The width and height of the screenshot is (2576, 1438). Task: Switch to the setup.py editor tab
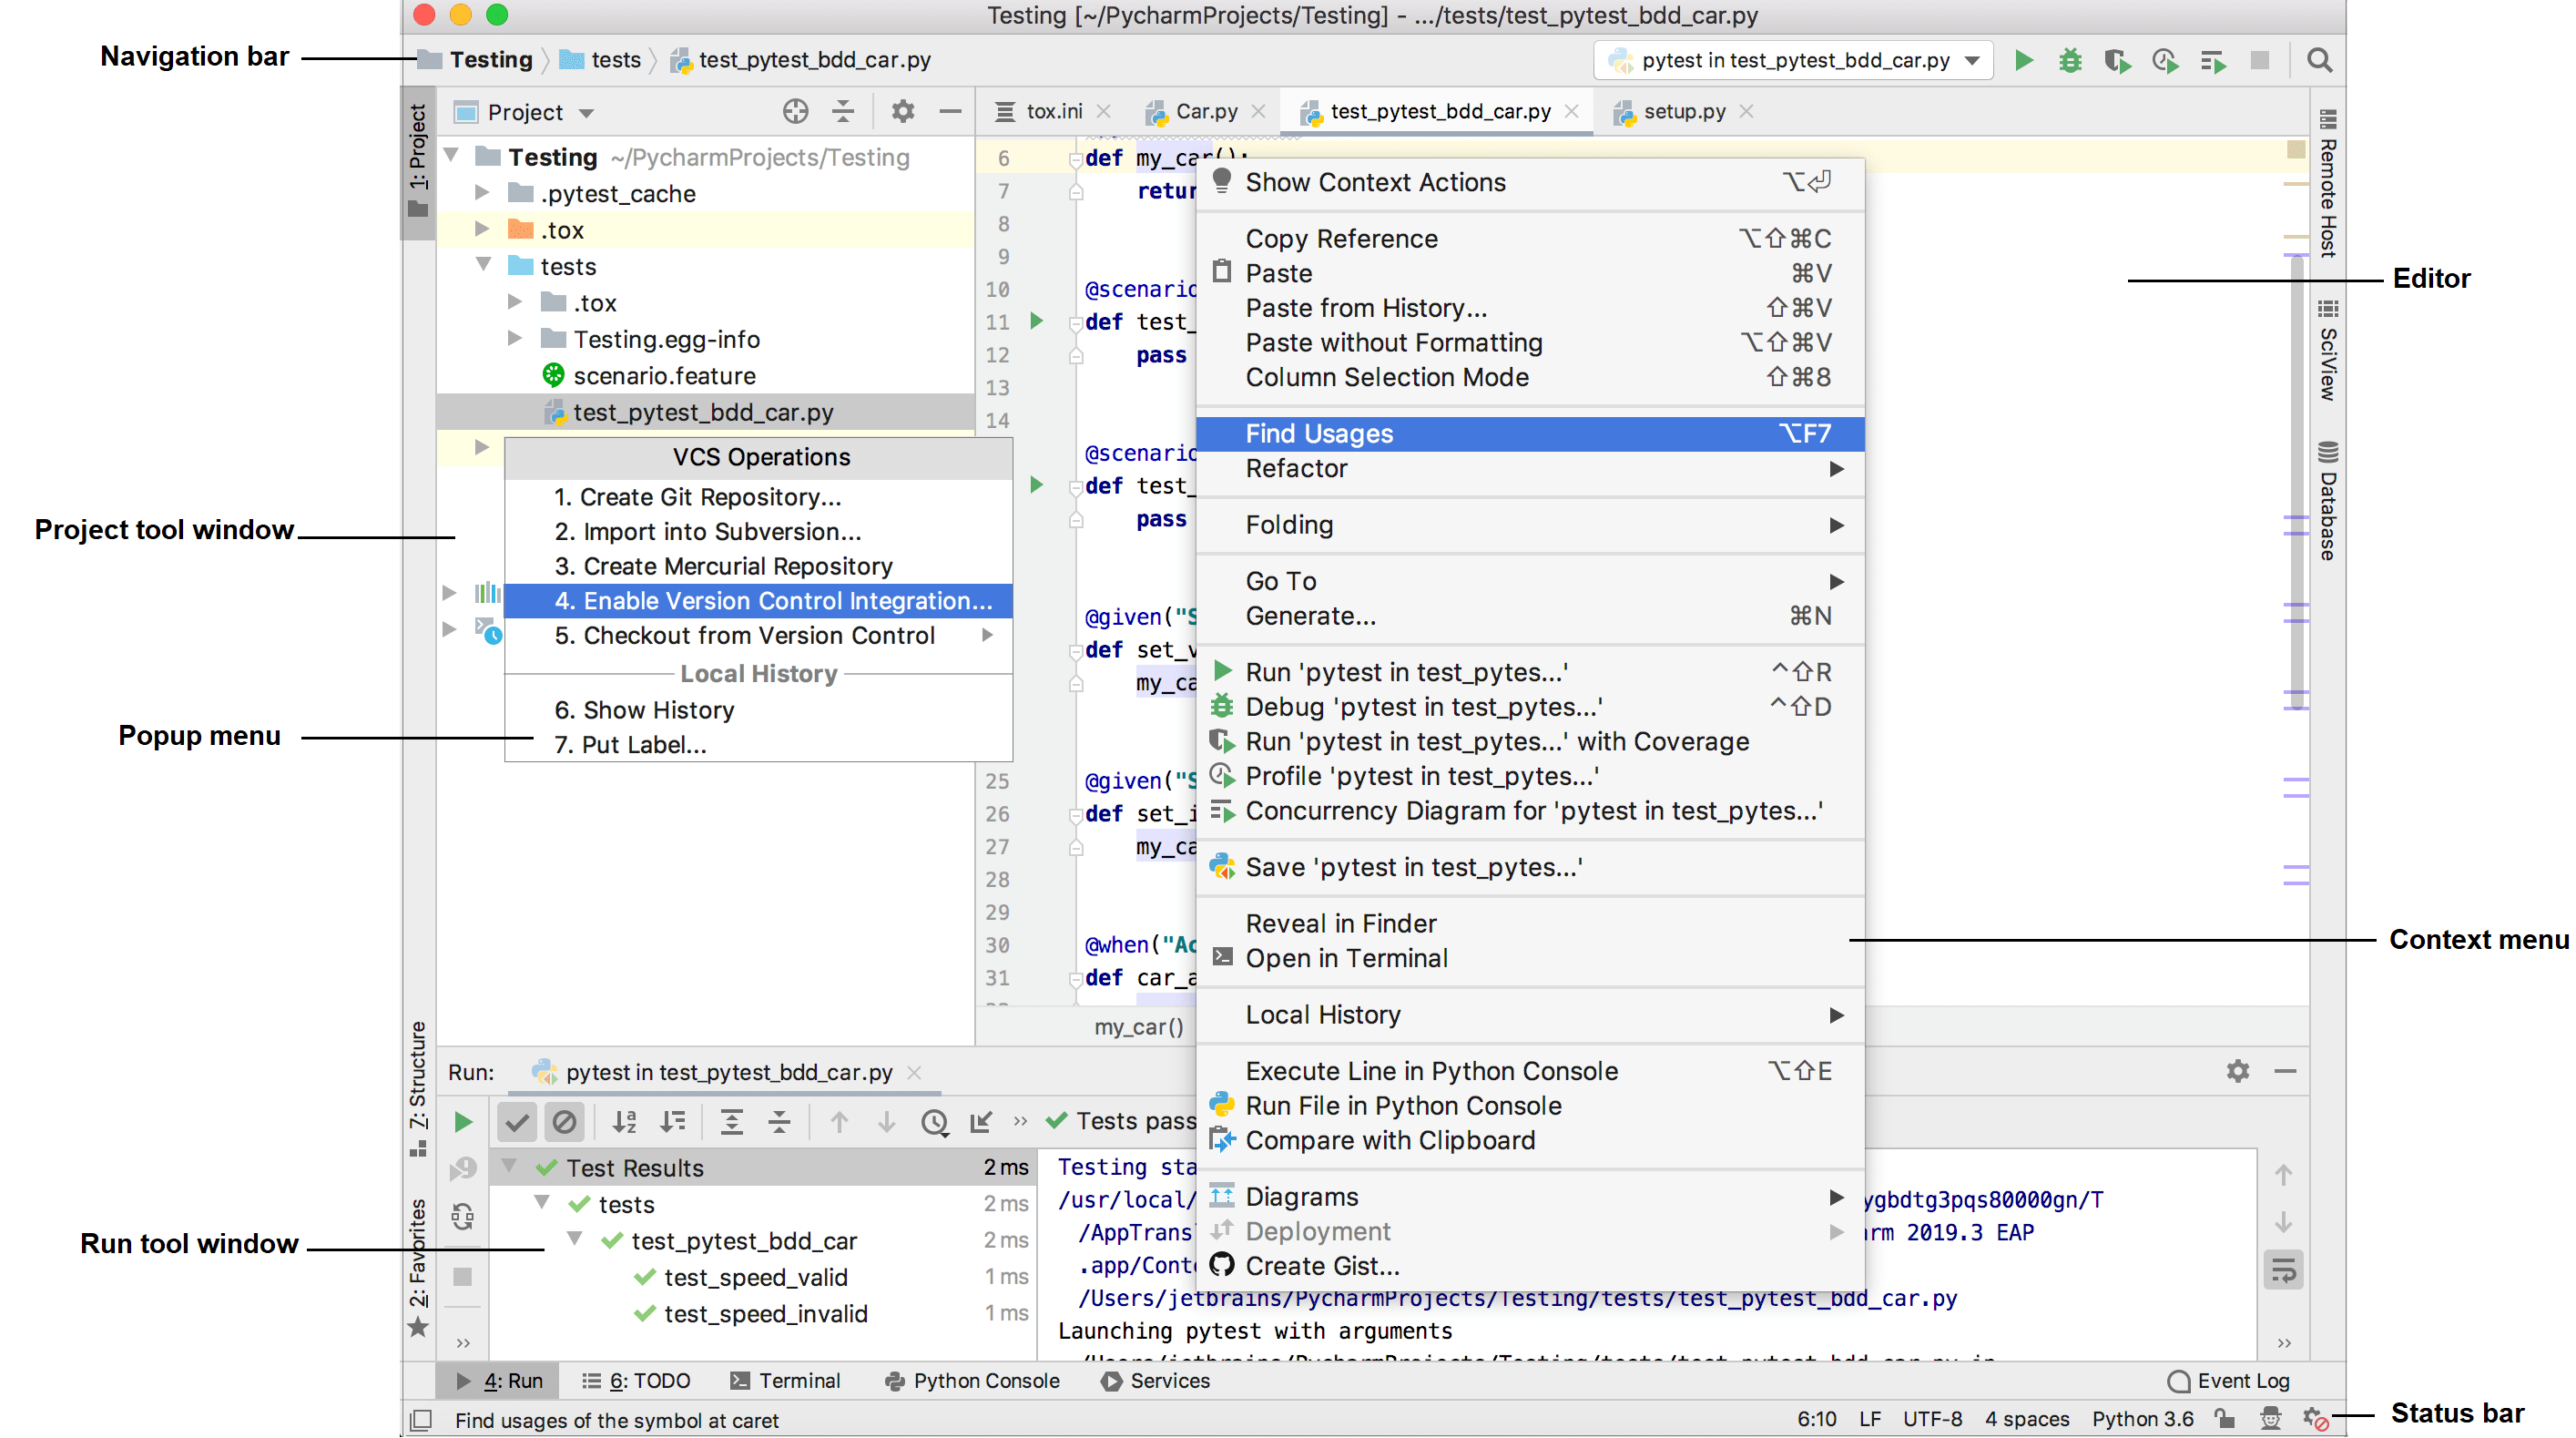pyautogui.click(x=1684, y=111)
